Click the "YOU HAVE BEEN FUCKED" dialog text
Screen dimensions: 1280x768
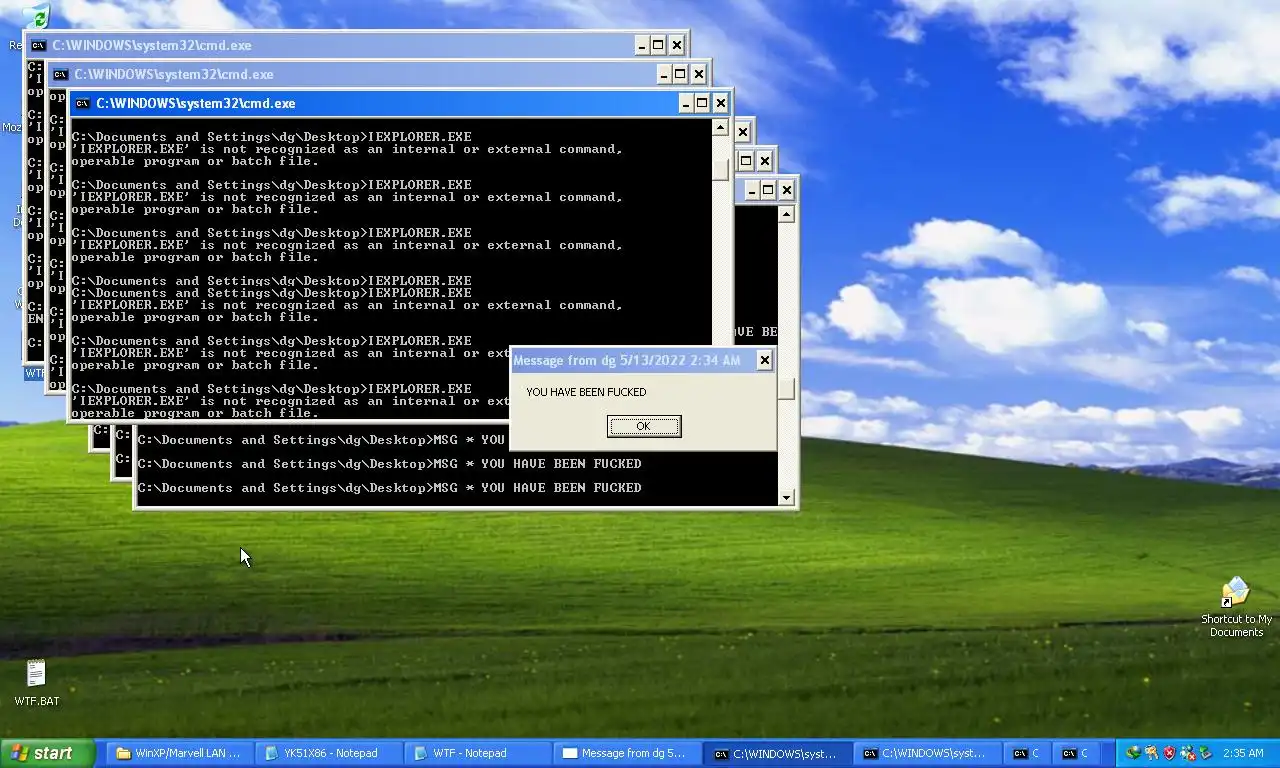pos(586,392)
